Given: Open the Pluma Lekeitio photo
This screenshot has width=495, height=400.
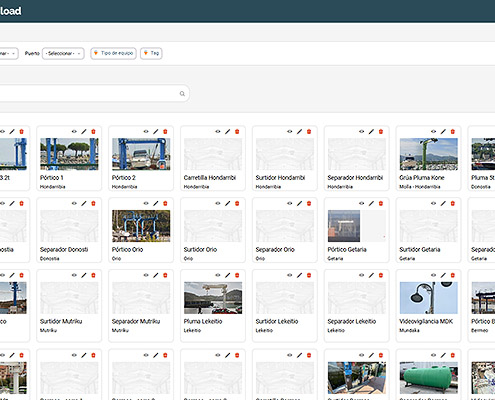Looking at the screenshot, I should click(213, 298).
